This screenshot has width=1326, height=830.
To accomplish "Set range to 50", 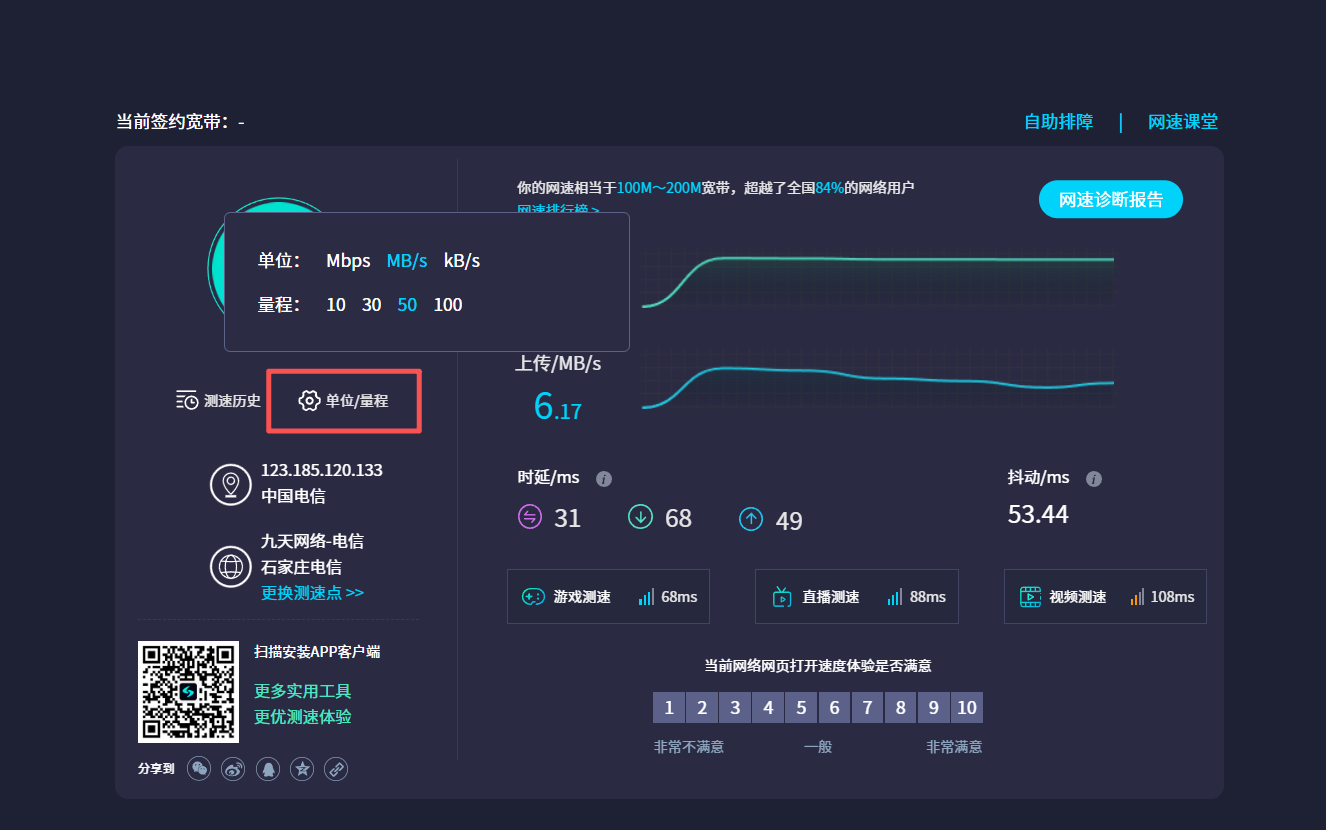I will [407, 305].
